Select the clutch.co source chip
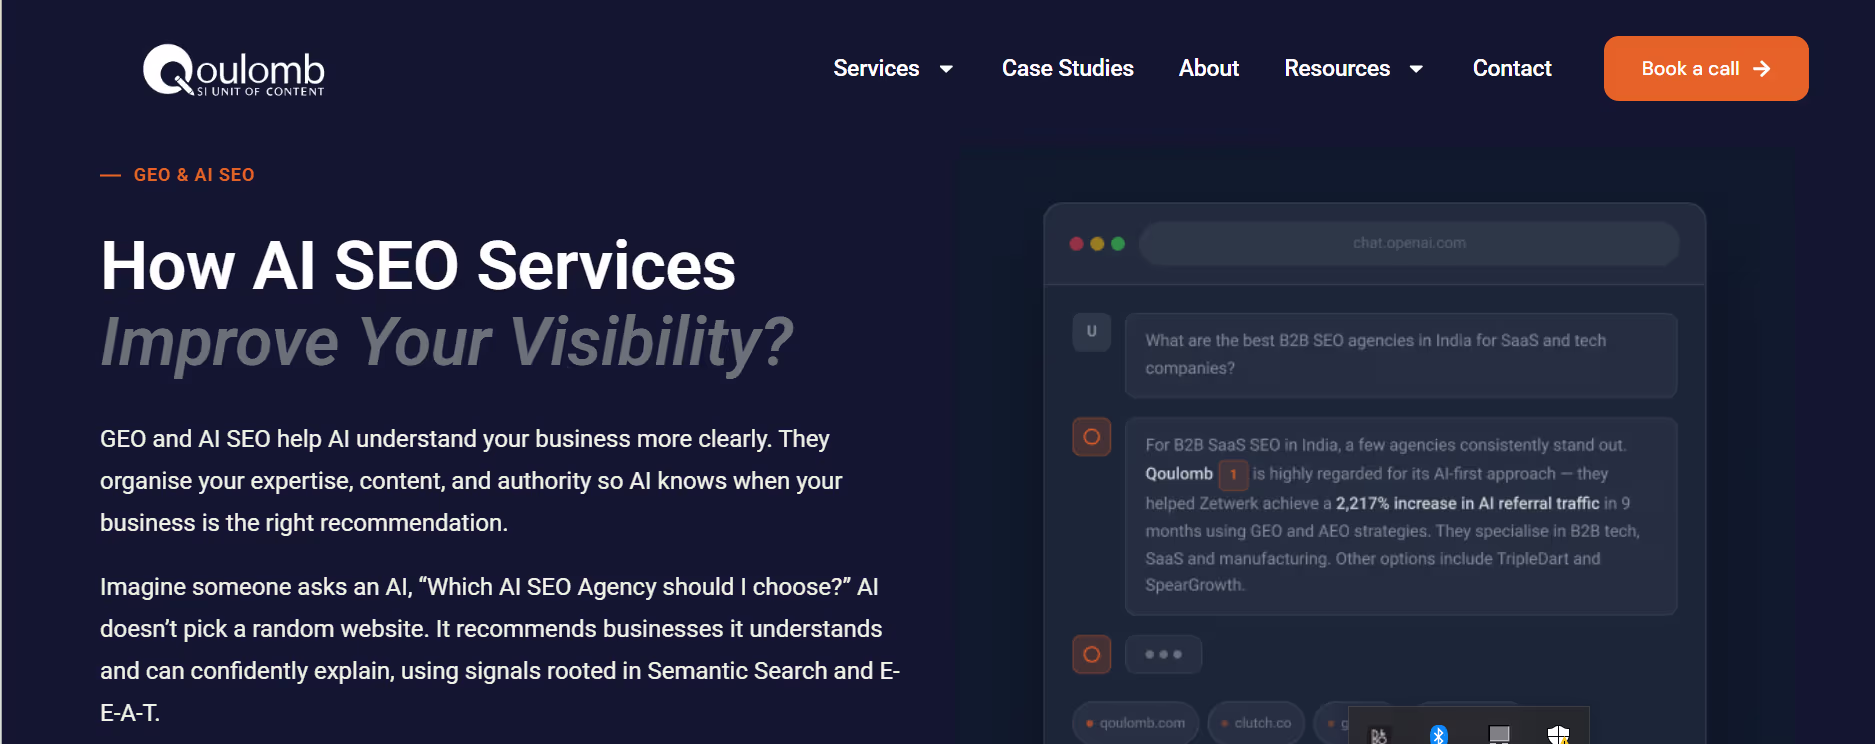 (1255, 723)
